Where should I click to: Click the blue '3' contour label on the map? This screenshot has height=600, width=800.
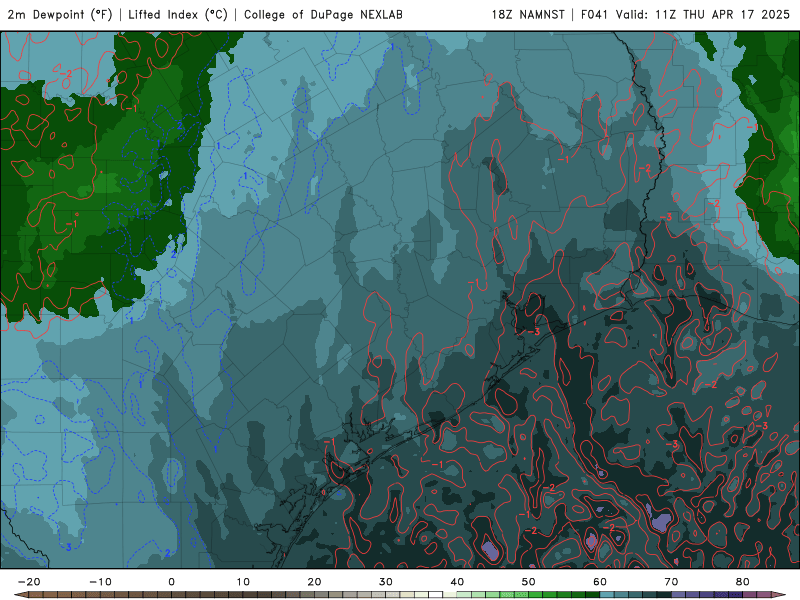(69, 547)
